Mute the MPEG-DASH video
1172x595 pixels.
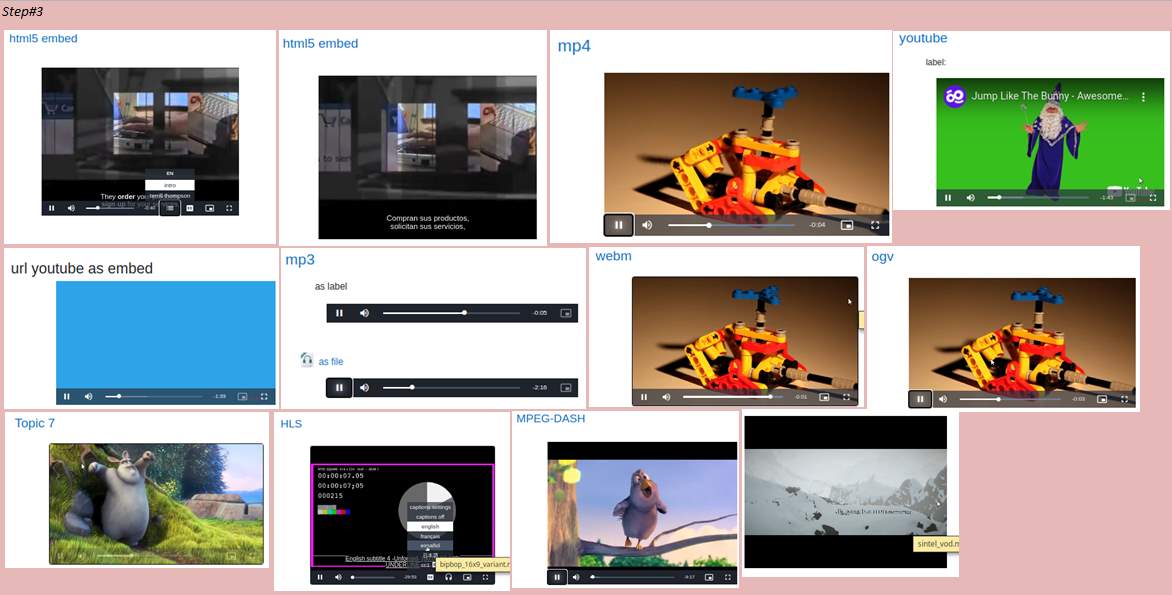[576, 577]
